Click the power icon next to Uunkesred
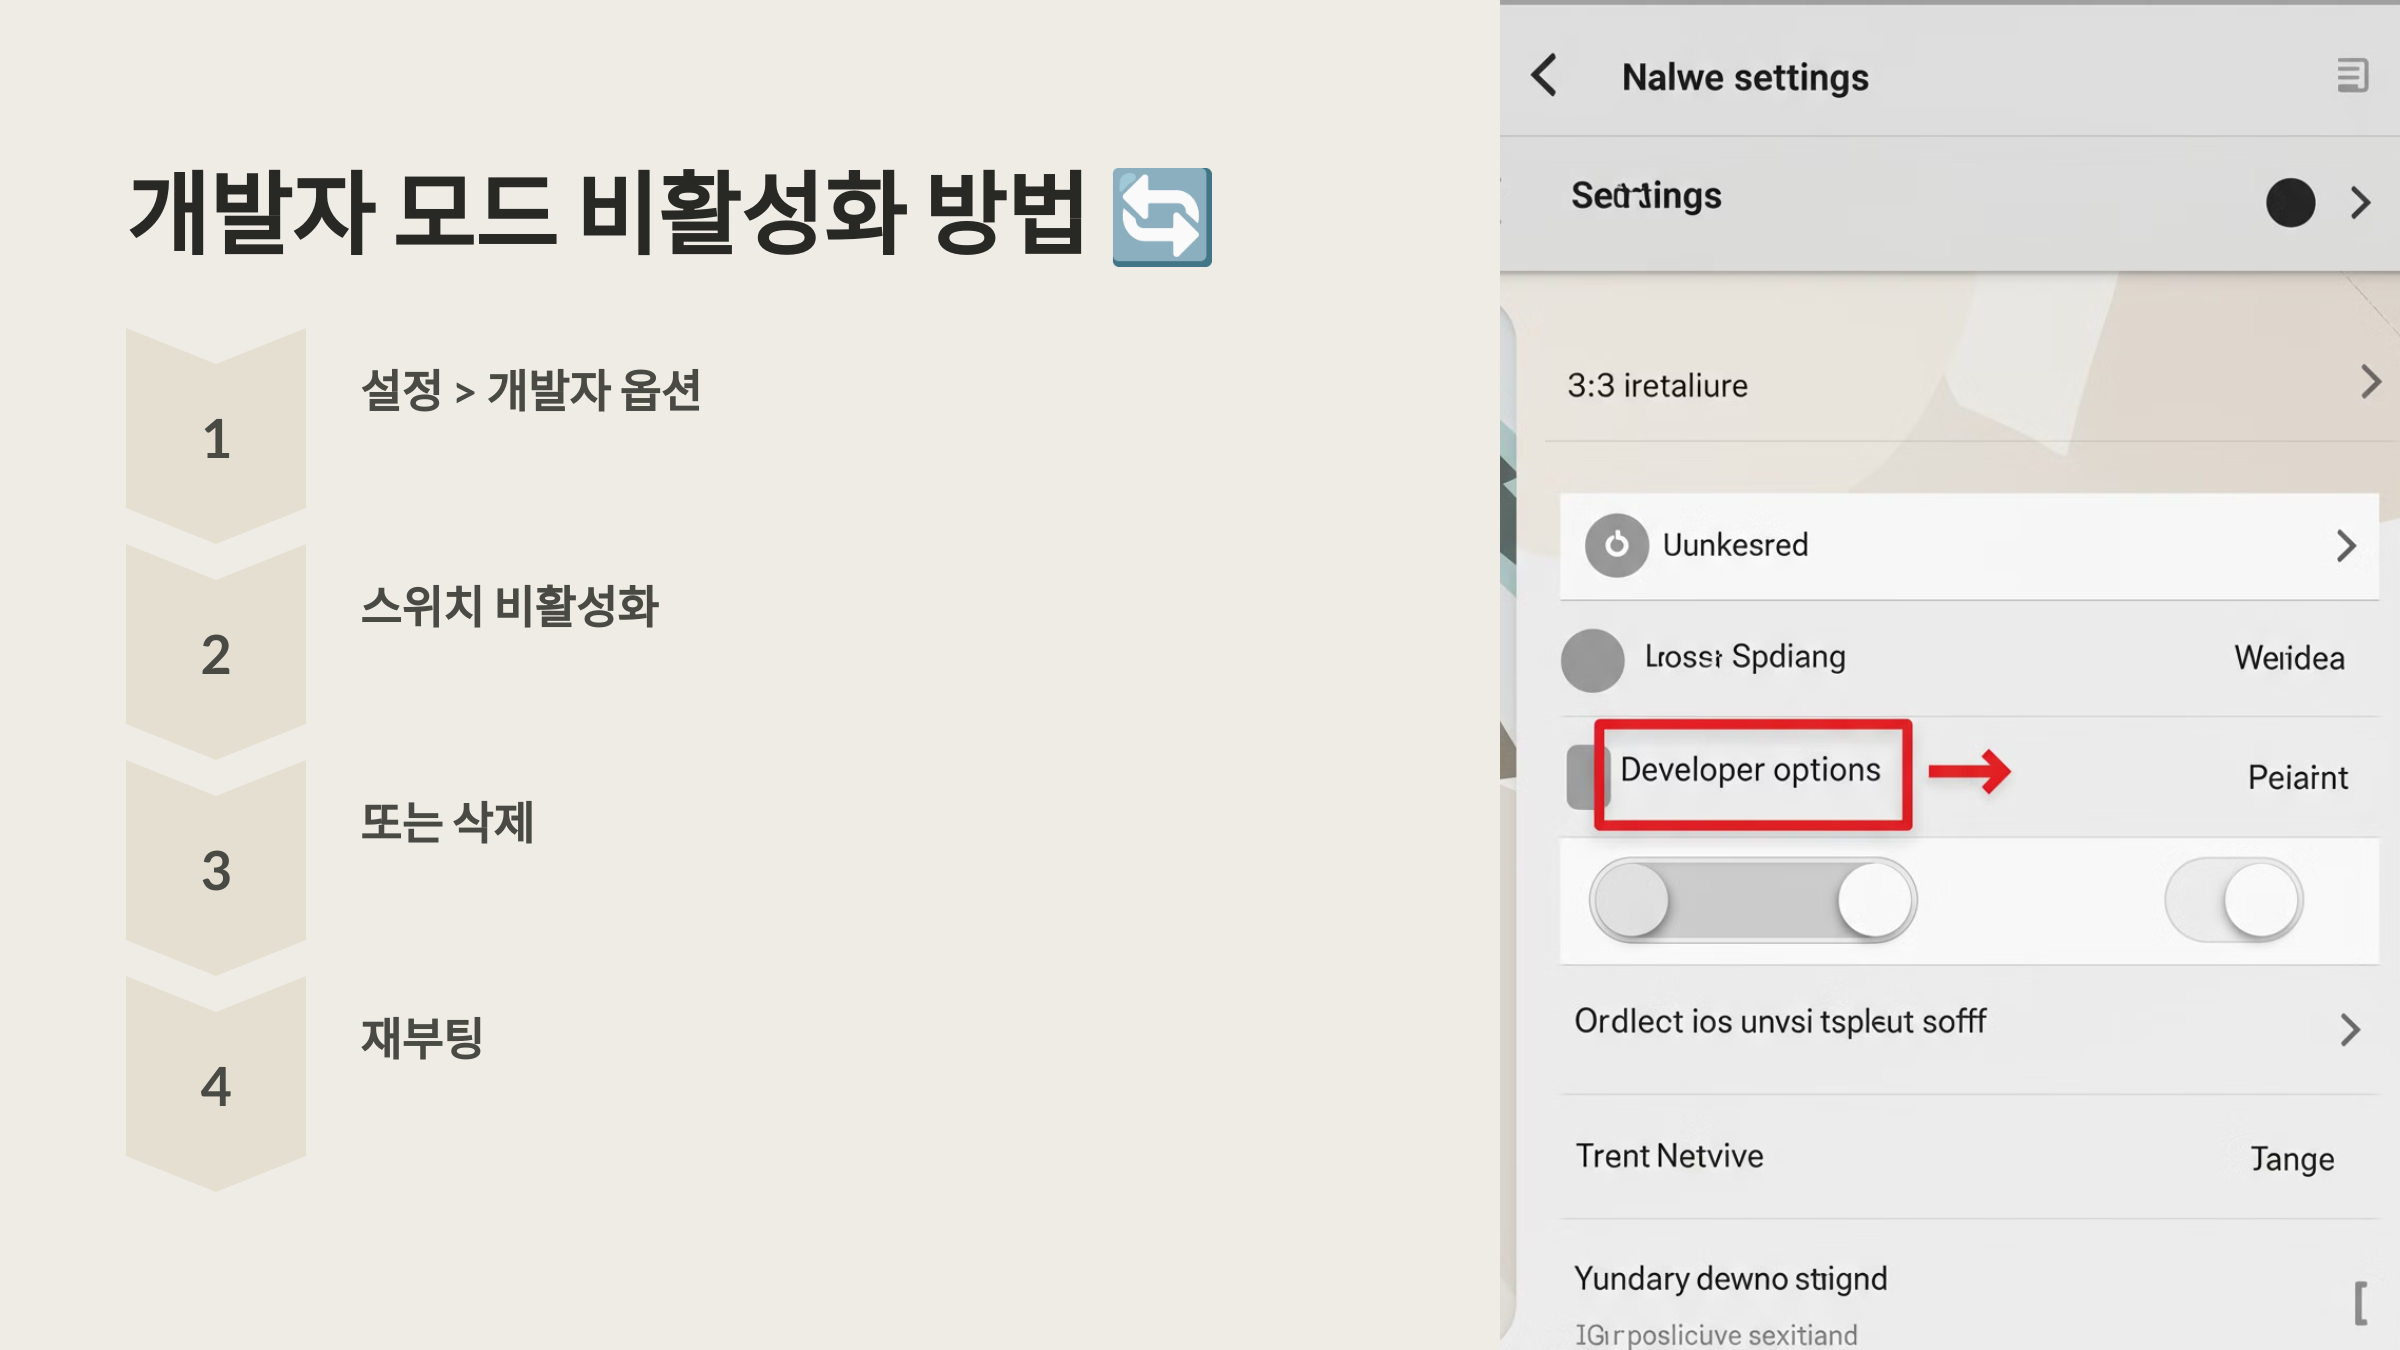The height and width of the screenshot is (1350, 2400). (1616, 545)
